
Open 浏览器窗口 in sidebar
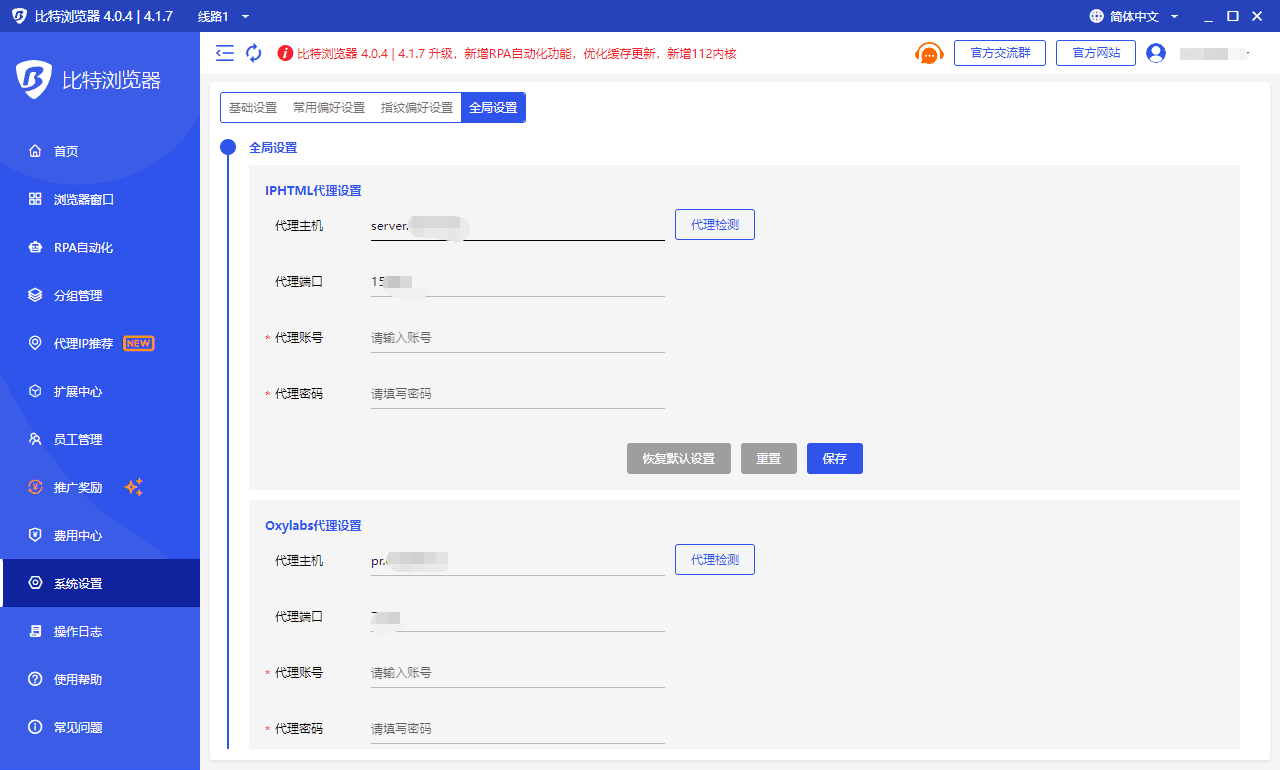84,199
